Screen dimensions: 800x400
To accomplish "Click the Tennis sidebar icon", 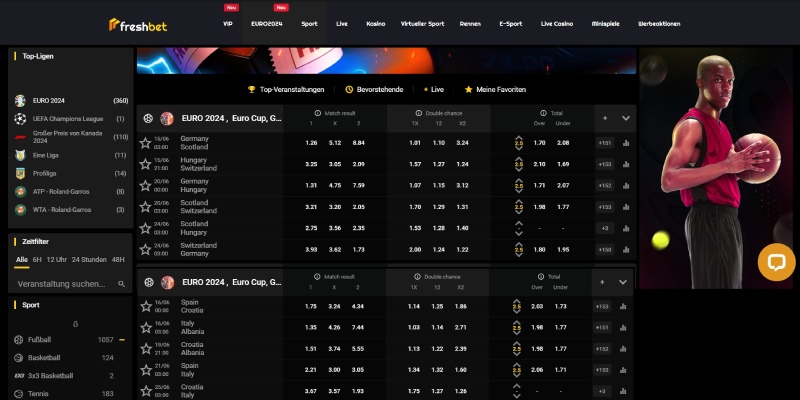I will click(x=18, y=394).
